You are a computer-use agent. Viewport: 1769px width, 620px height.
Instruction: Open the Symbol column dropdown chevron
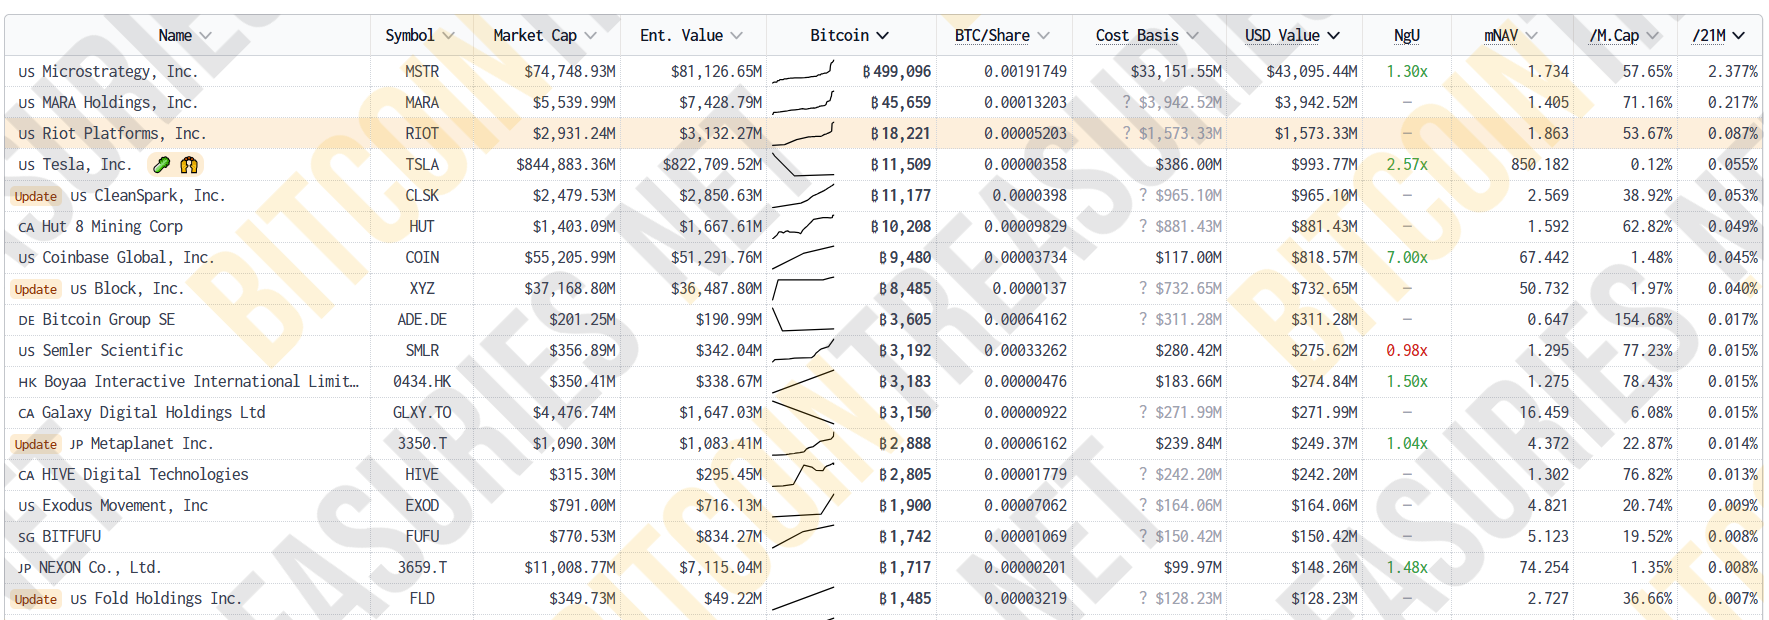[448, 36]
